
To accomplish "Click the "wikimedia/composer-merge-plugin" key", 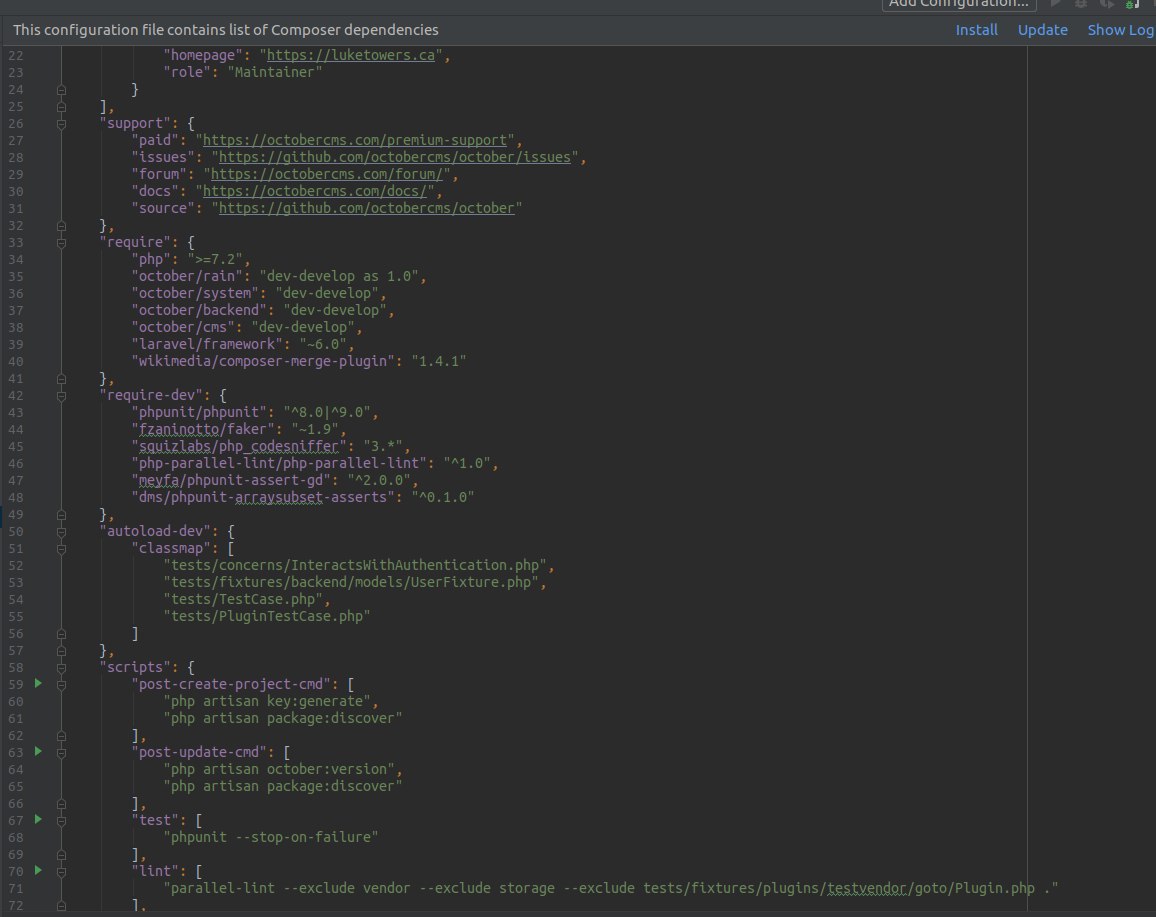I will [x=263, y=361].
